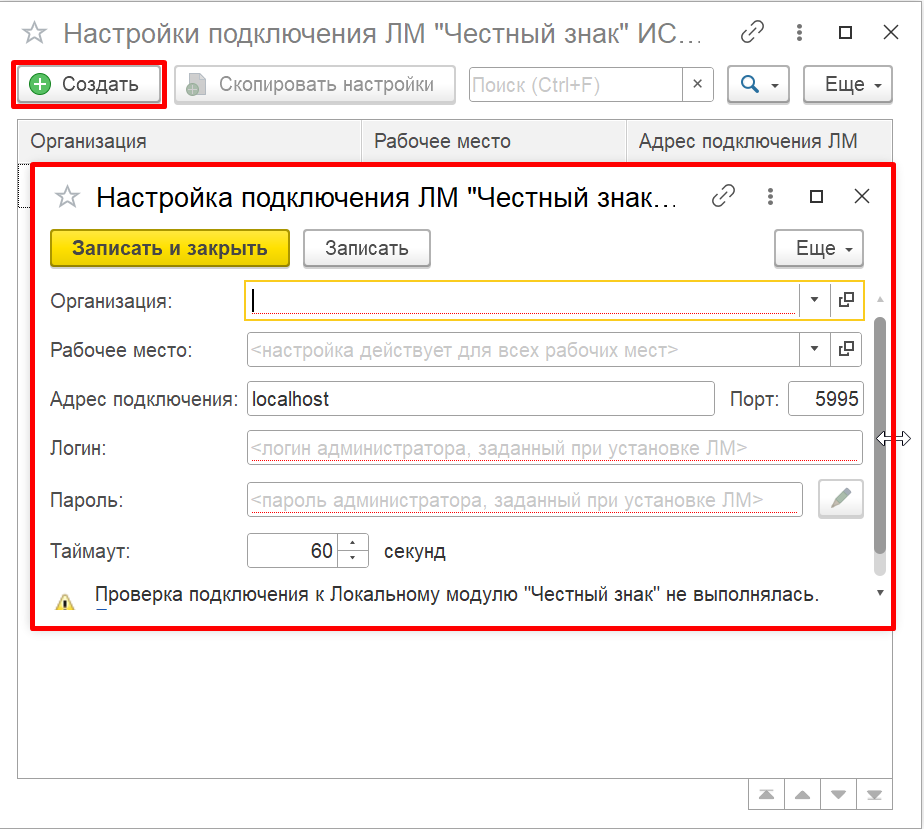Screen dimensions: 924x829
Task: Increase the Таймаут with up arrow
Action: [353, 542]
